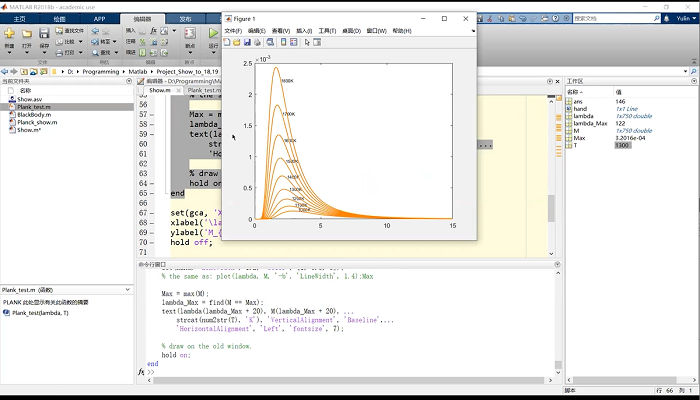This screenshot has height=400, width=700.
Task: Switch to the Show.m editor tab
Action: [x=160, y=90]
